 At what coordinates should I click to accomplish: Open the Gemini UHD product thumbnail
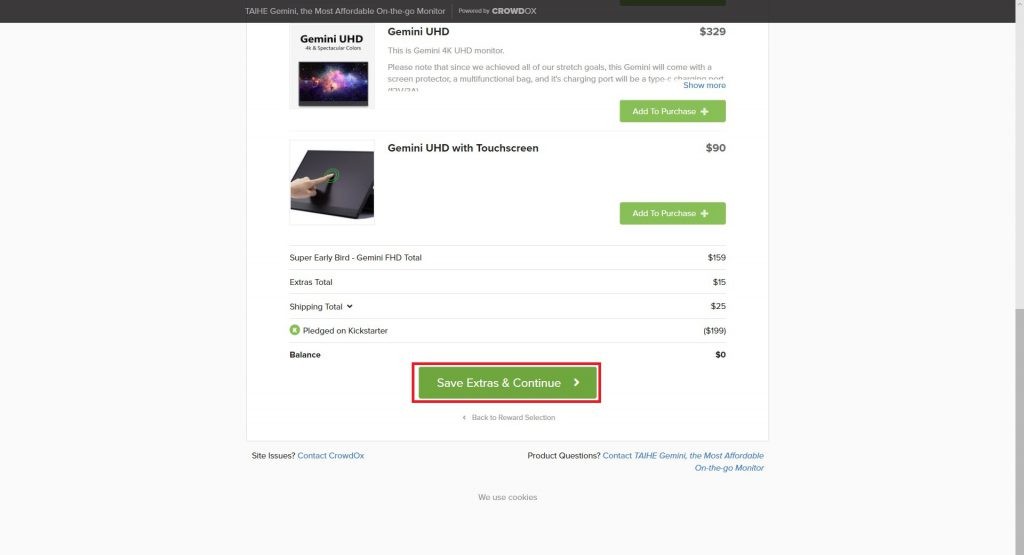332,67
